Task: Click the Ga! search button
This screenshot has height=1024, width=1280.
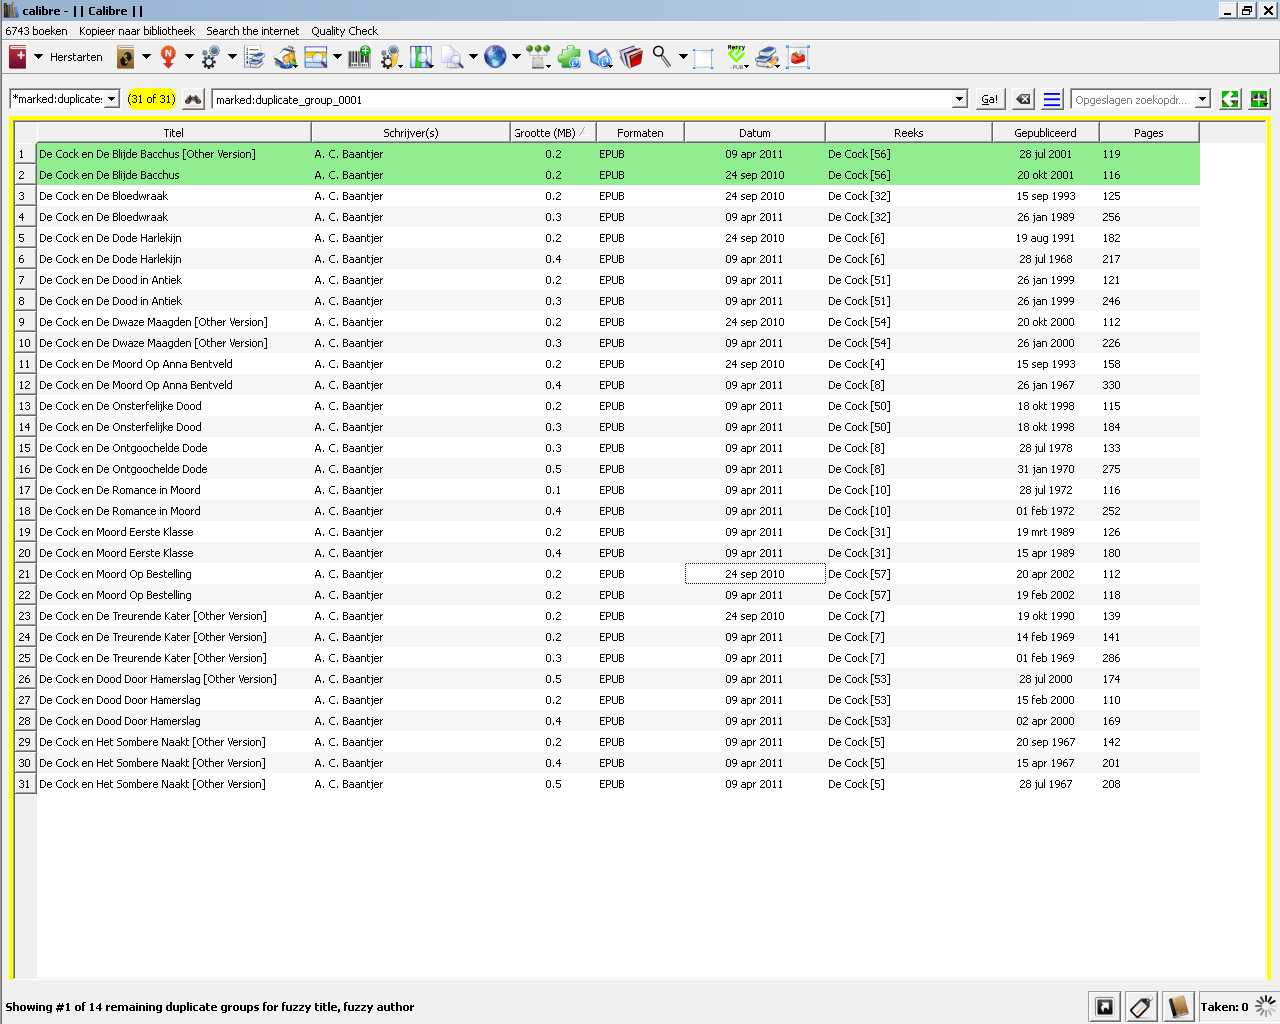Action: click(989, 99)
